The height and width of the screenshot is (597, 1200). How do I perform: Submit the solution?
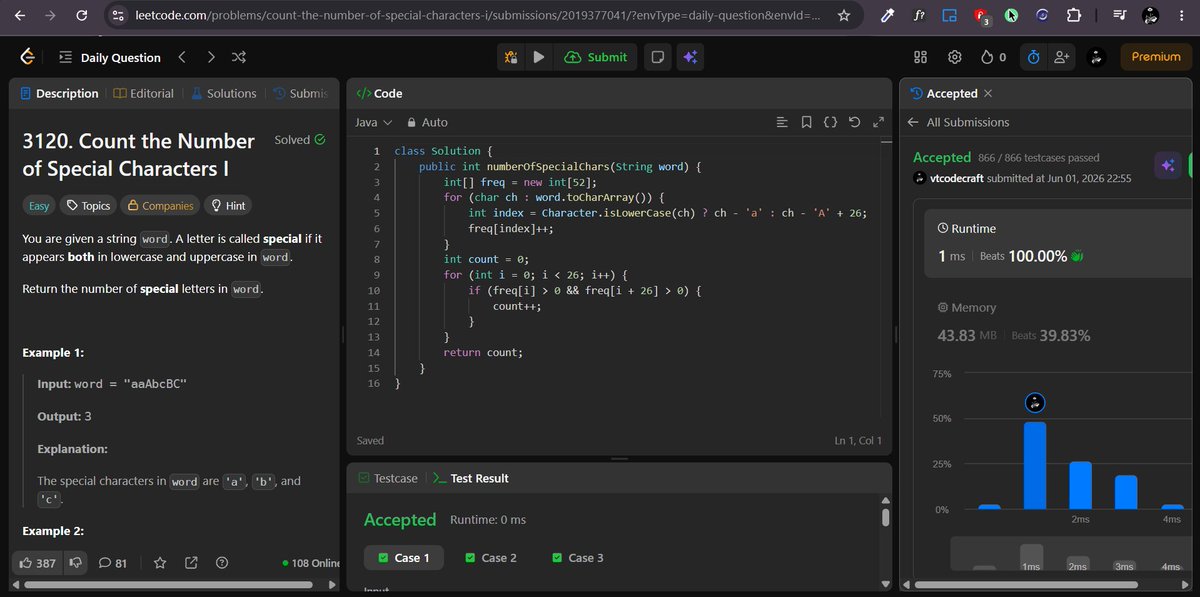point(596,57)
